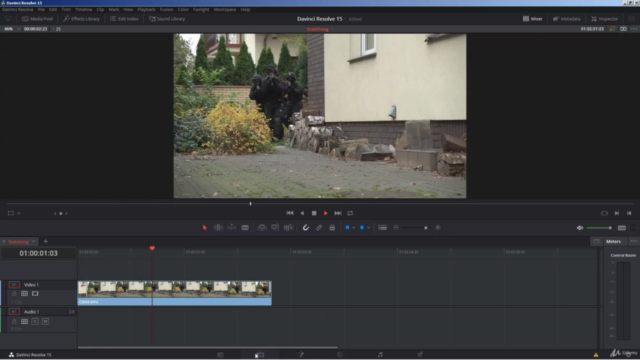
Task: Click the timeline zoom out minus button
Action: [396, 228]
